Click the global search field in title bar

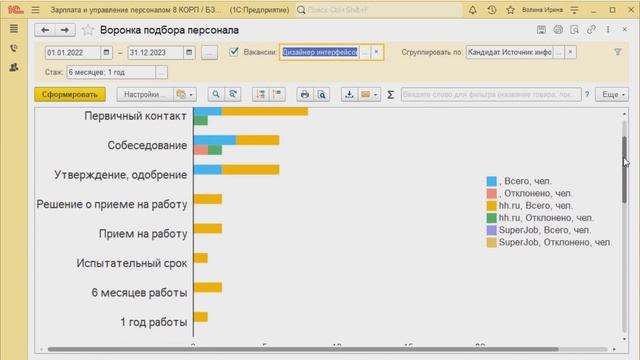coord(379,10)
